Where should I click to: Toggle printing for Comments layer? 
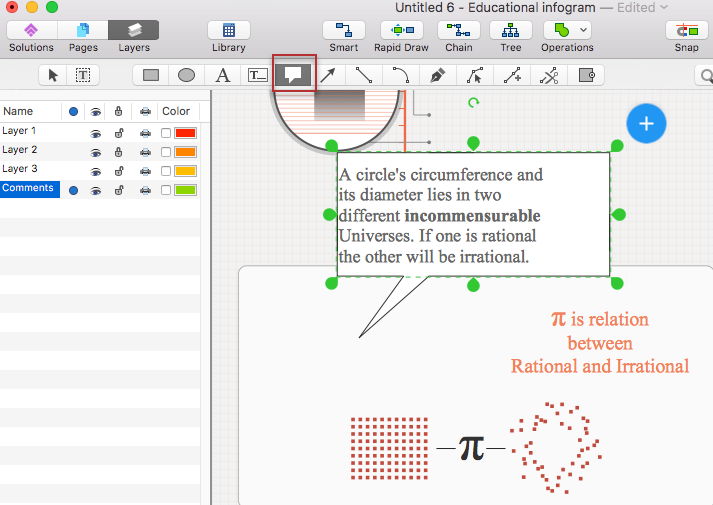[145, 190]
